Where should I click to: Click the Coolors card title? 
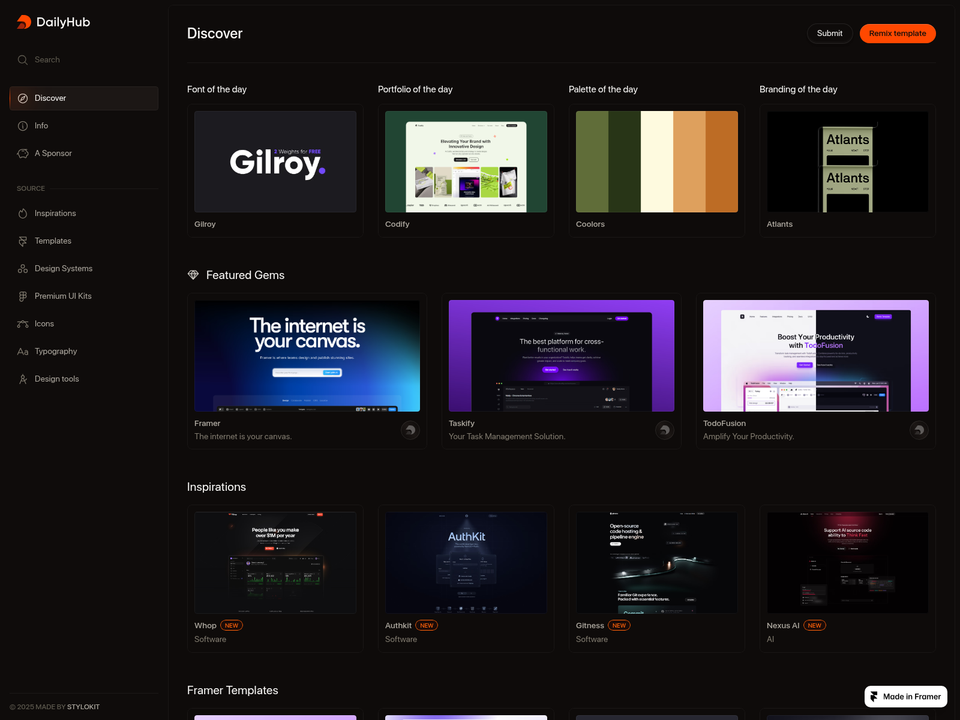pyautogui.click(x=590, y=224)
